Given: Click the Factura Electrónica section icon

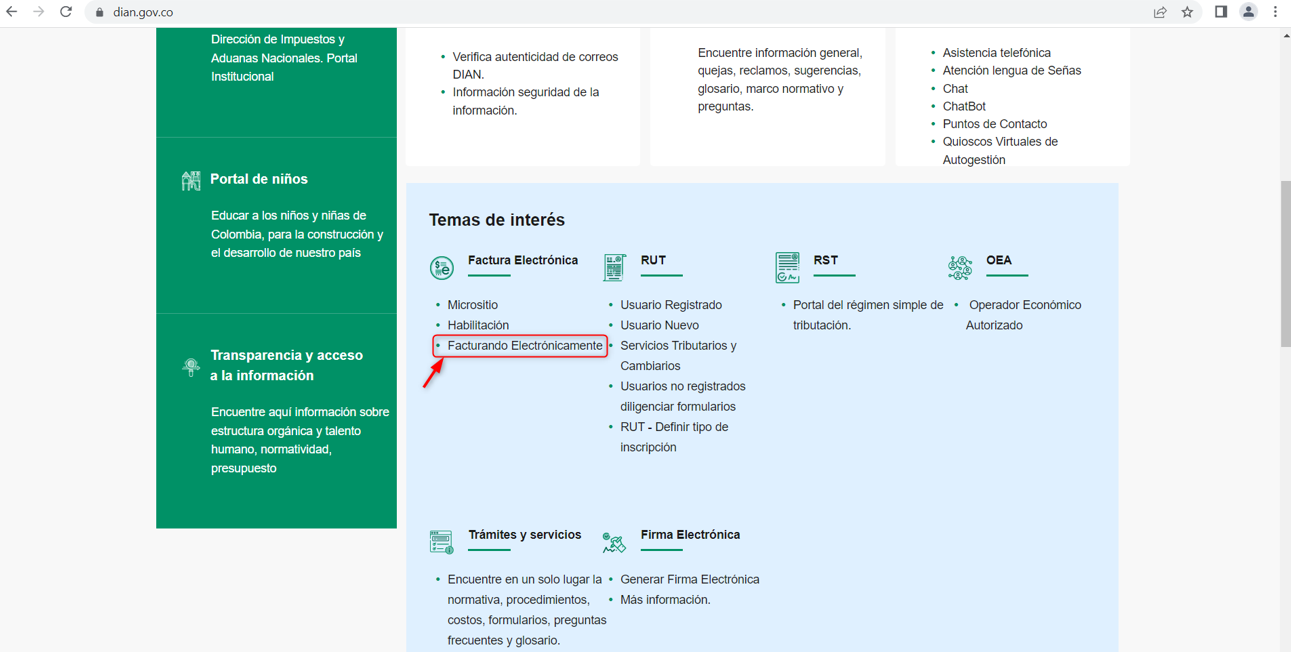Looking at the screenshot, I should 441,268.
